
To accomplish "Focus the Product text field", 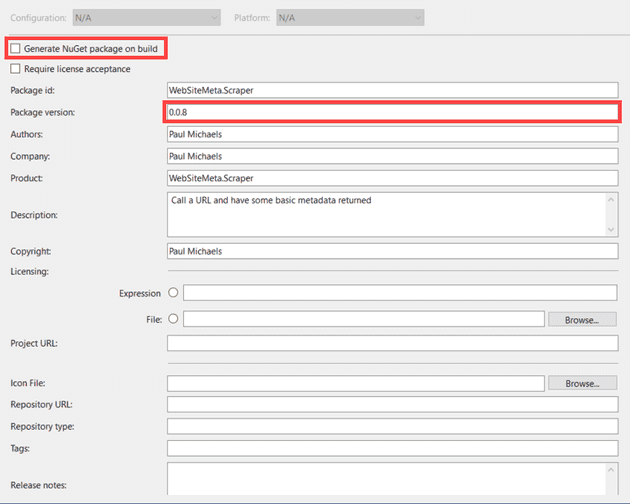I will pyautogui.click(x=393, y=178).
